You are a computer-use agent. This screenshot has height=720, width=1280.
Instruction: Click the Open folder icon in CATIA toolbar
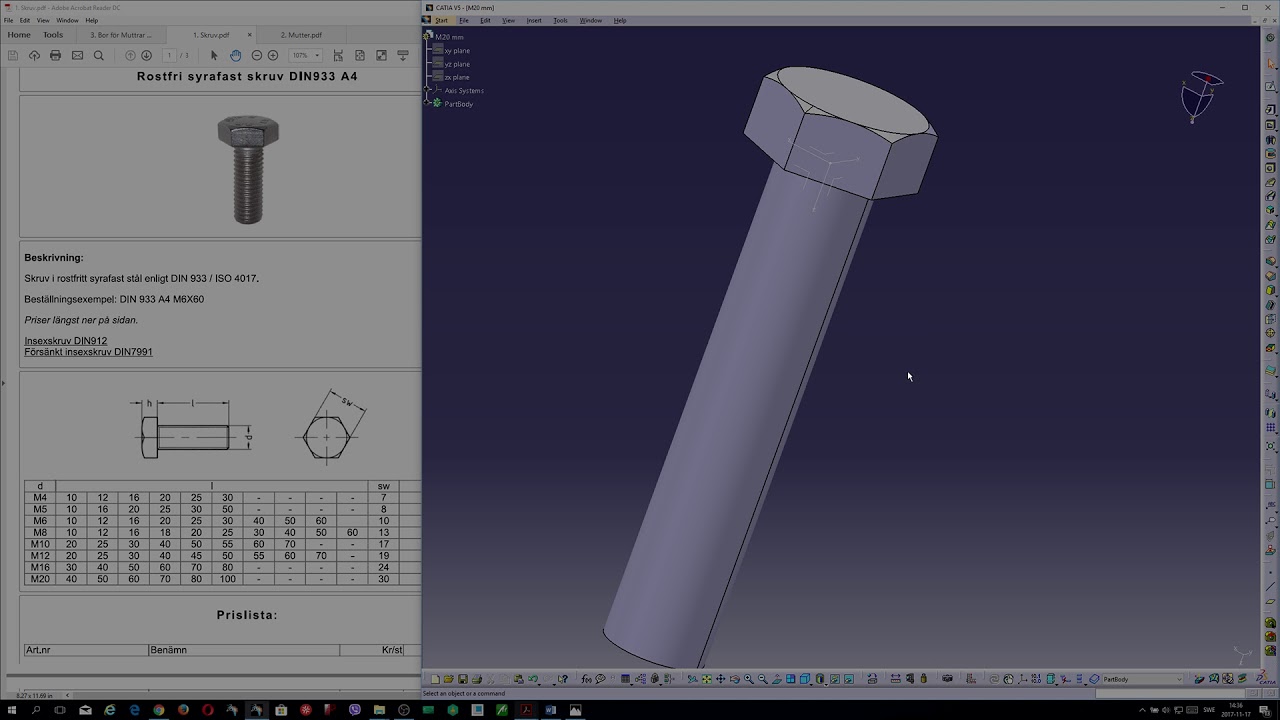(x=448, y=679)
